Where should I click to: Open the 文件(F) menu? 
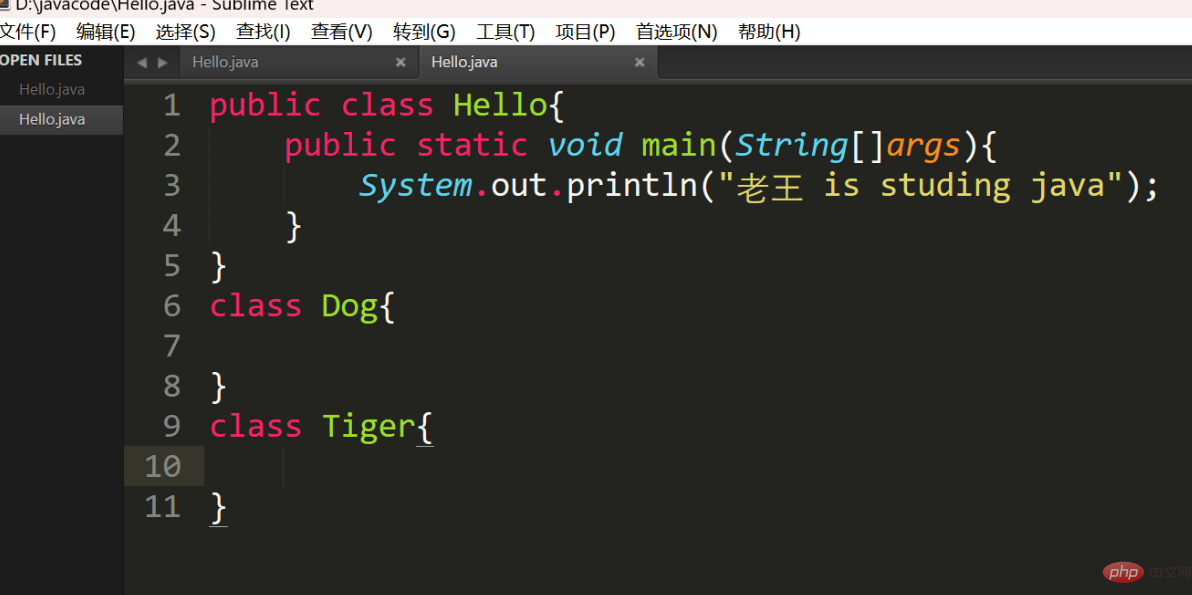click(x=27, y=32)
